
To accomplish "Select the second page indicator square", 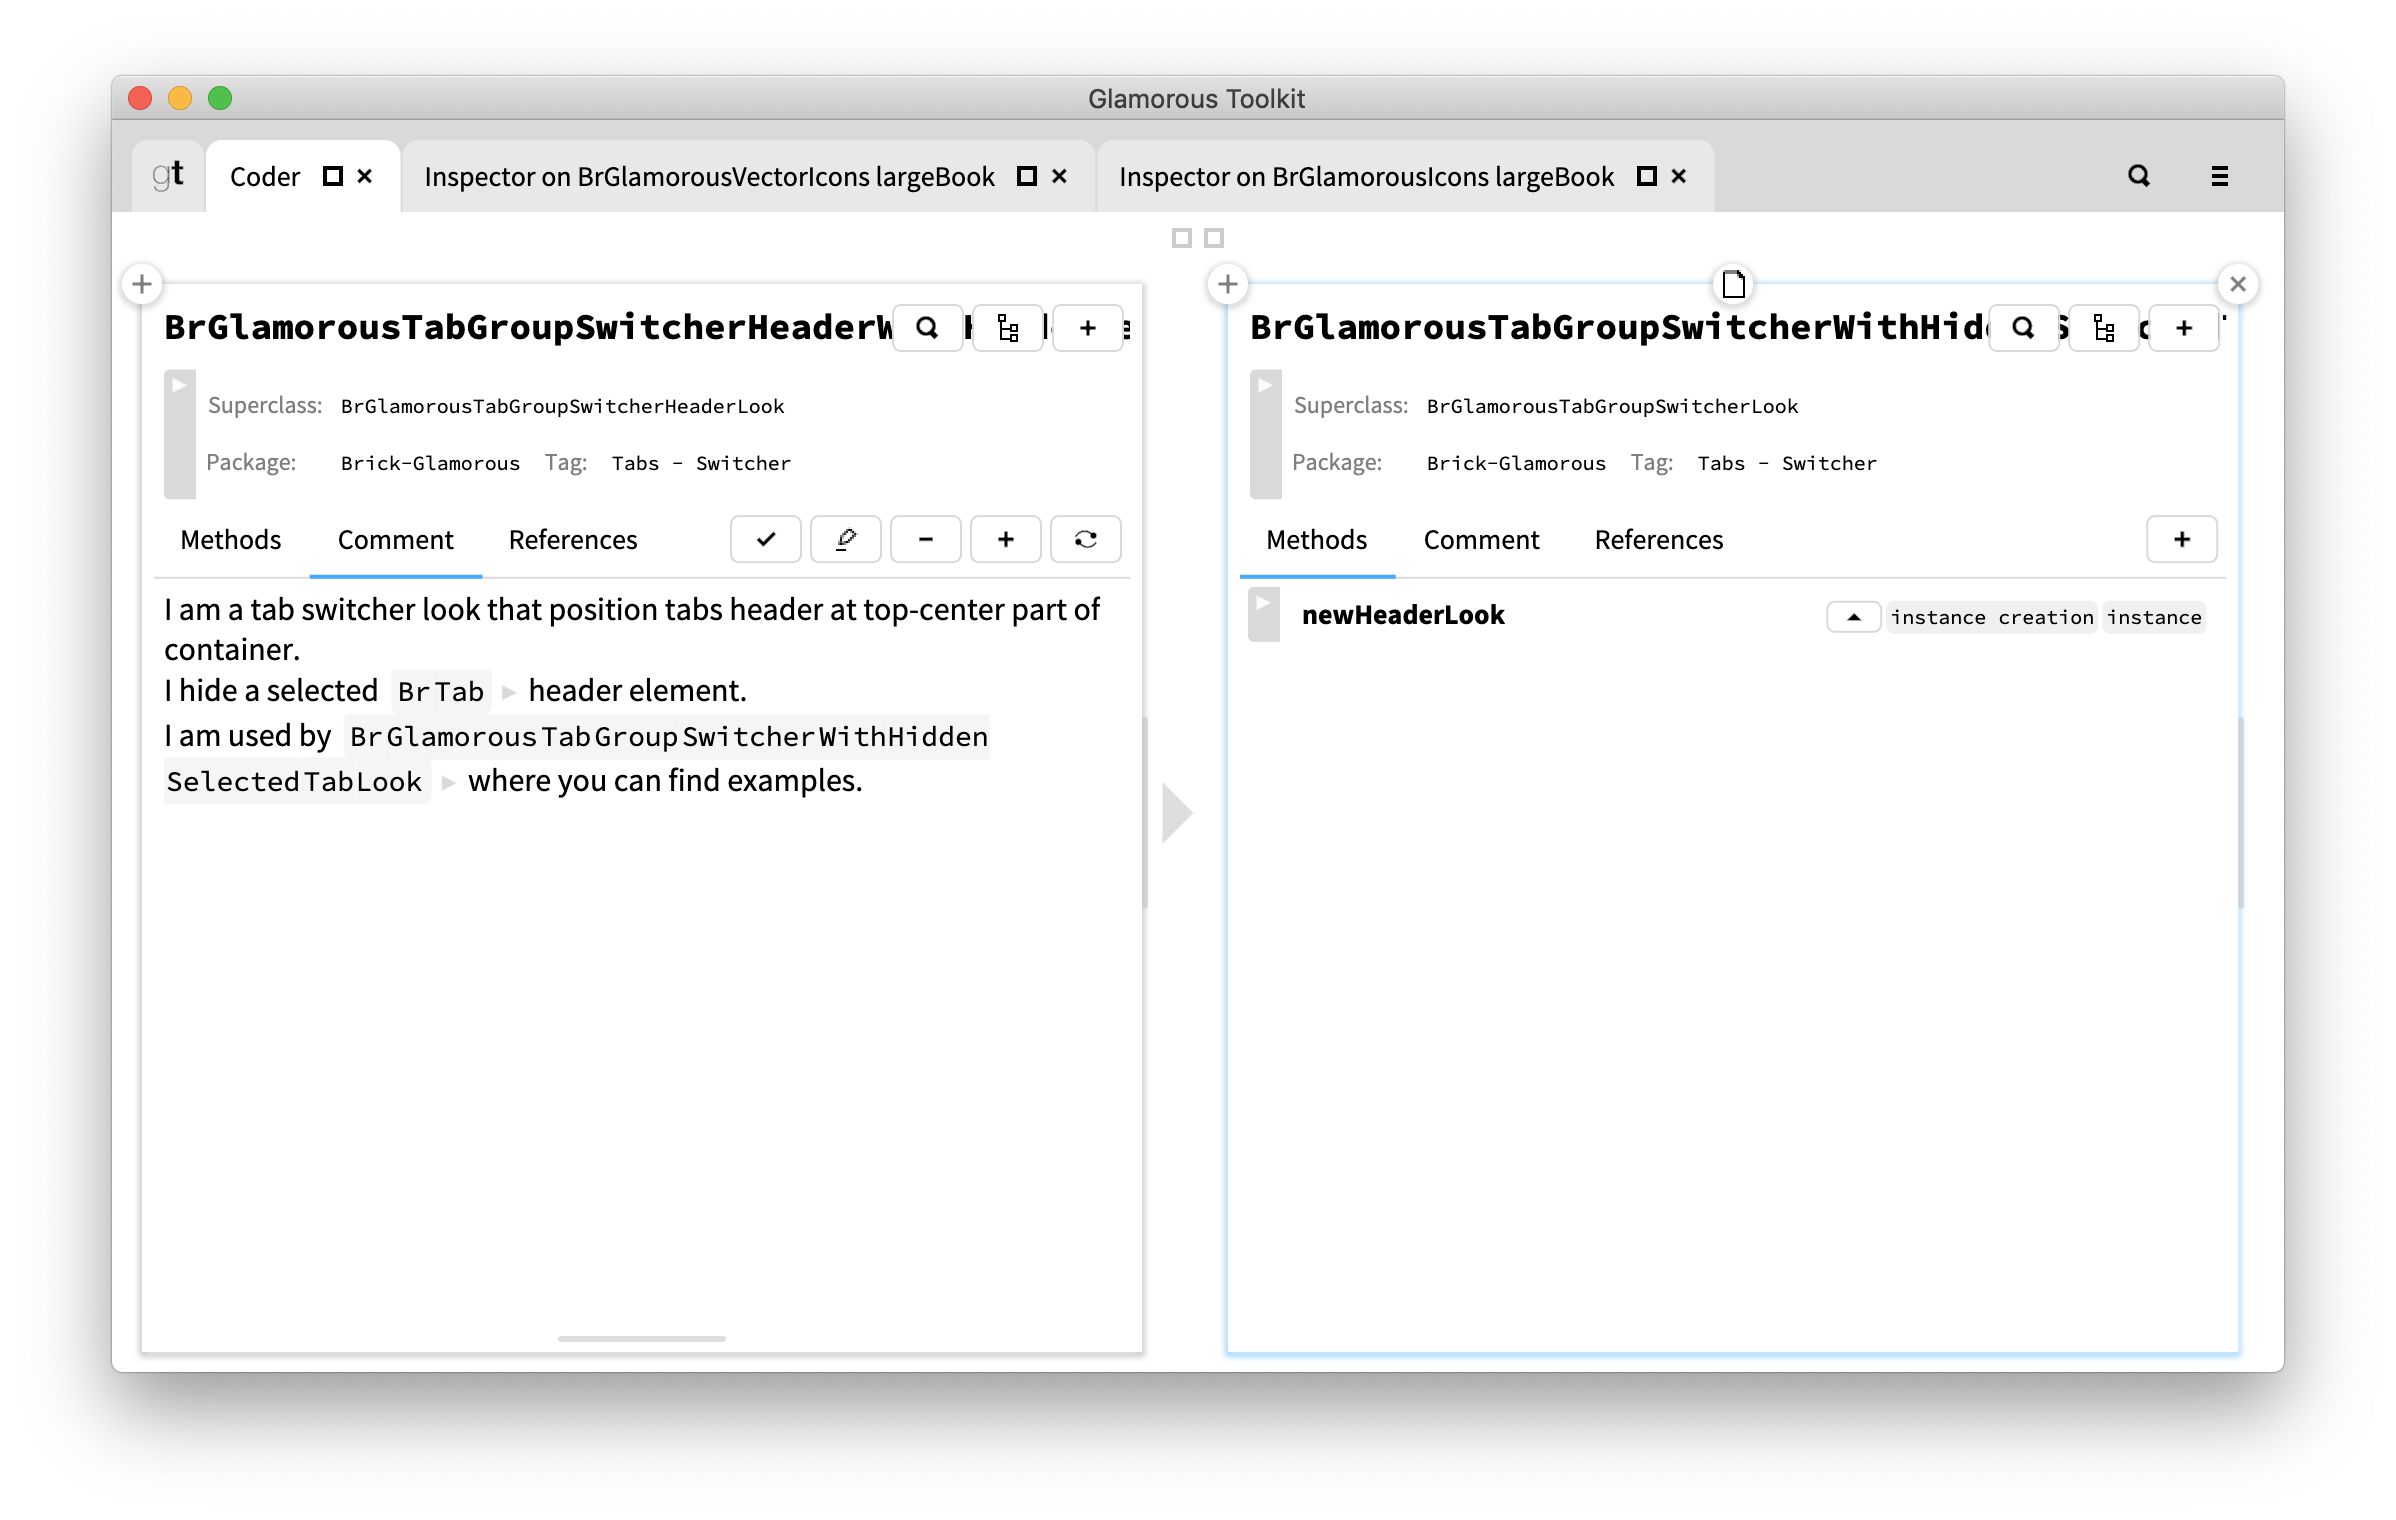I will (x=1214, y=238).
